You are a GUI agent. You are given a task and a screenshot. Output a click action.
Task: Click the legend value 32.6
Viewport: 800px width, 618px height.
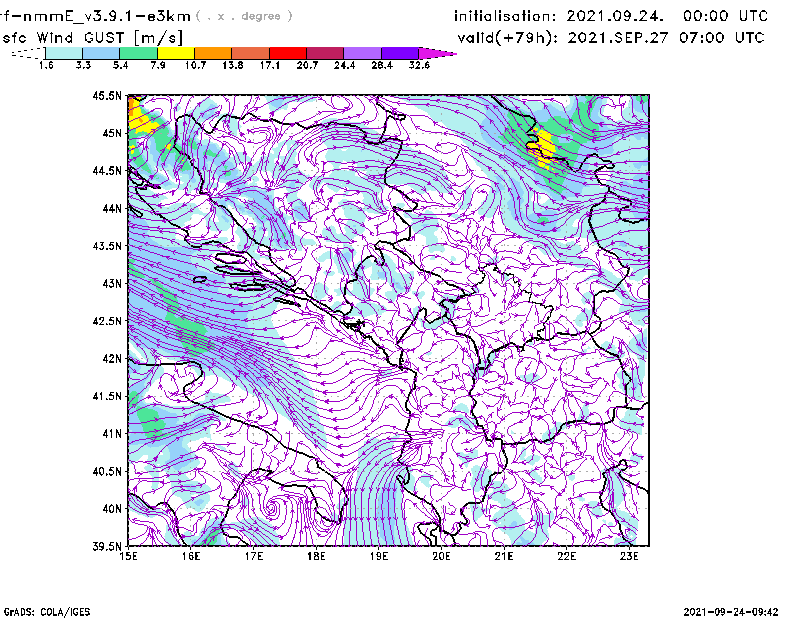[x=419, y=65]
